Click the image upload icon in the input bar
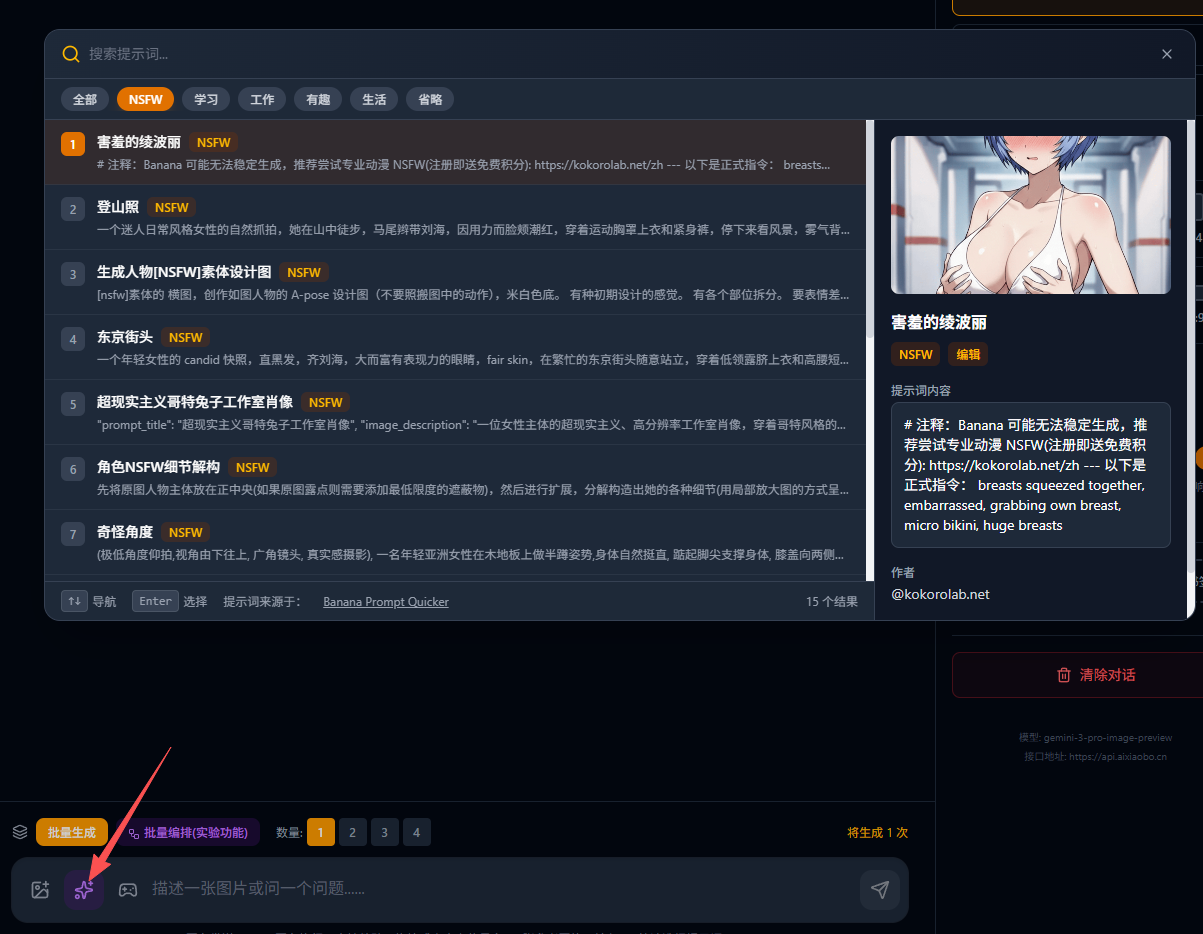 40,890
